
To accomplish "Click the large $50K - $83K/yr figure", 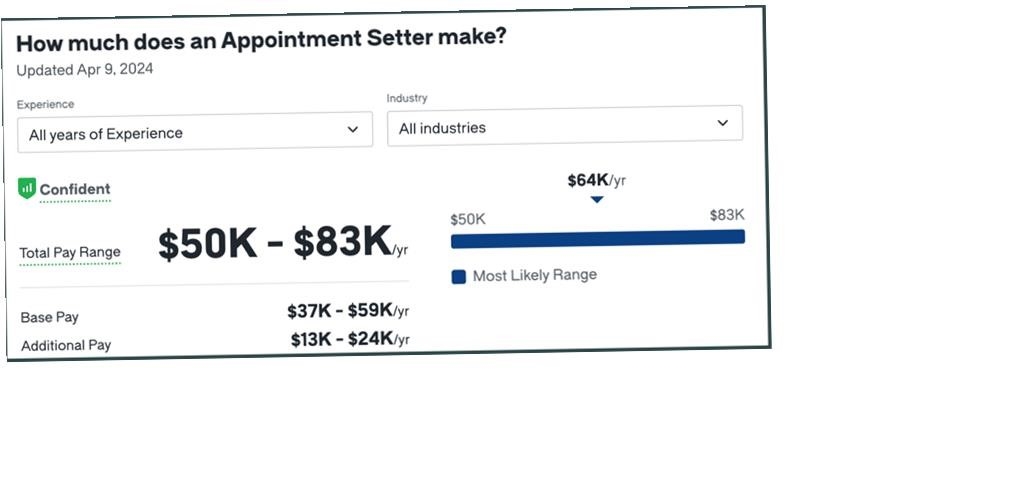I will (283, 243).
